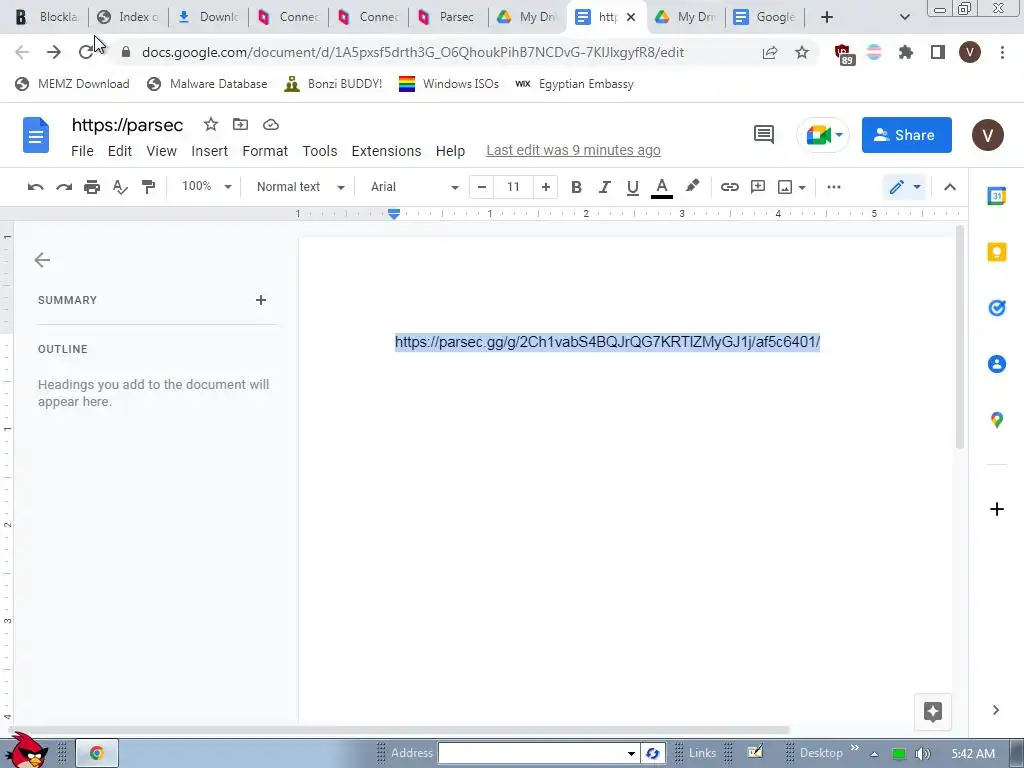
Task: Toggle underline formatting
Action: pos(632,187)
